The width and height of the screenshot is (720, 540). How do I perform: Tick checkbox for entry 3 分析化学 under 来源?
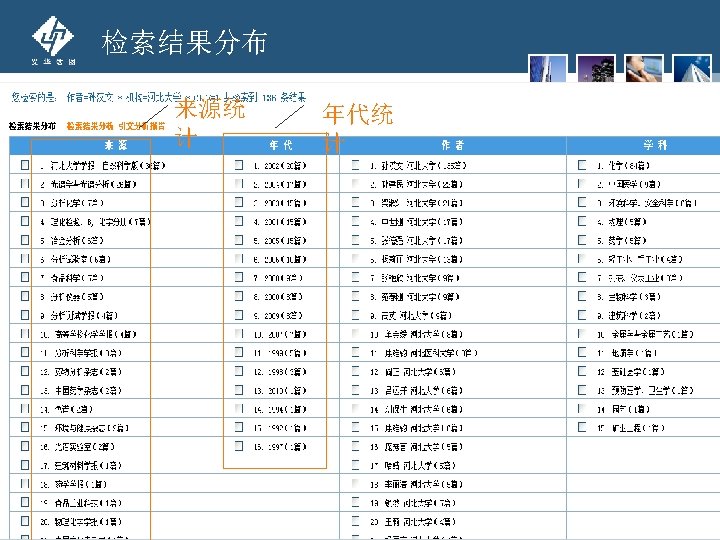coord(25,202)
